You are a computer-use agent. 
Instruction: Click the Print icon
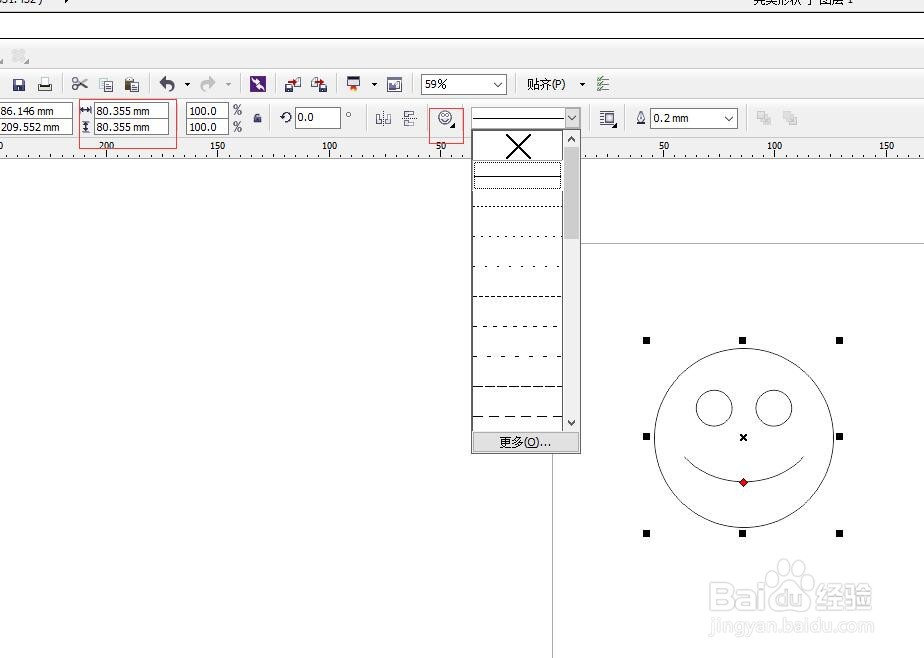coord(45,84)
